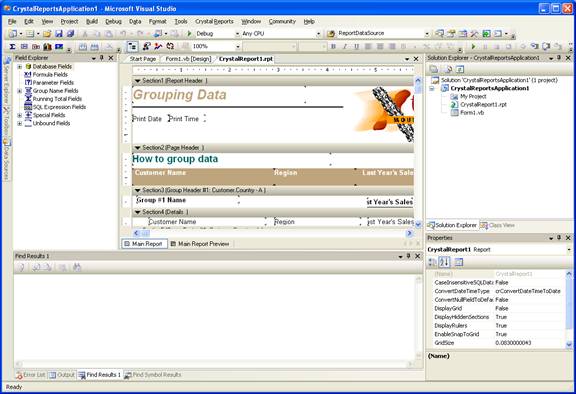The image size is (576, 394).
Task: Click Property Pages icon in Properties panel
Action: click(459, 262)
